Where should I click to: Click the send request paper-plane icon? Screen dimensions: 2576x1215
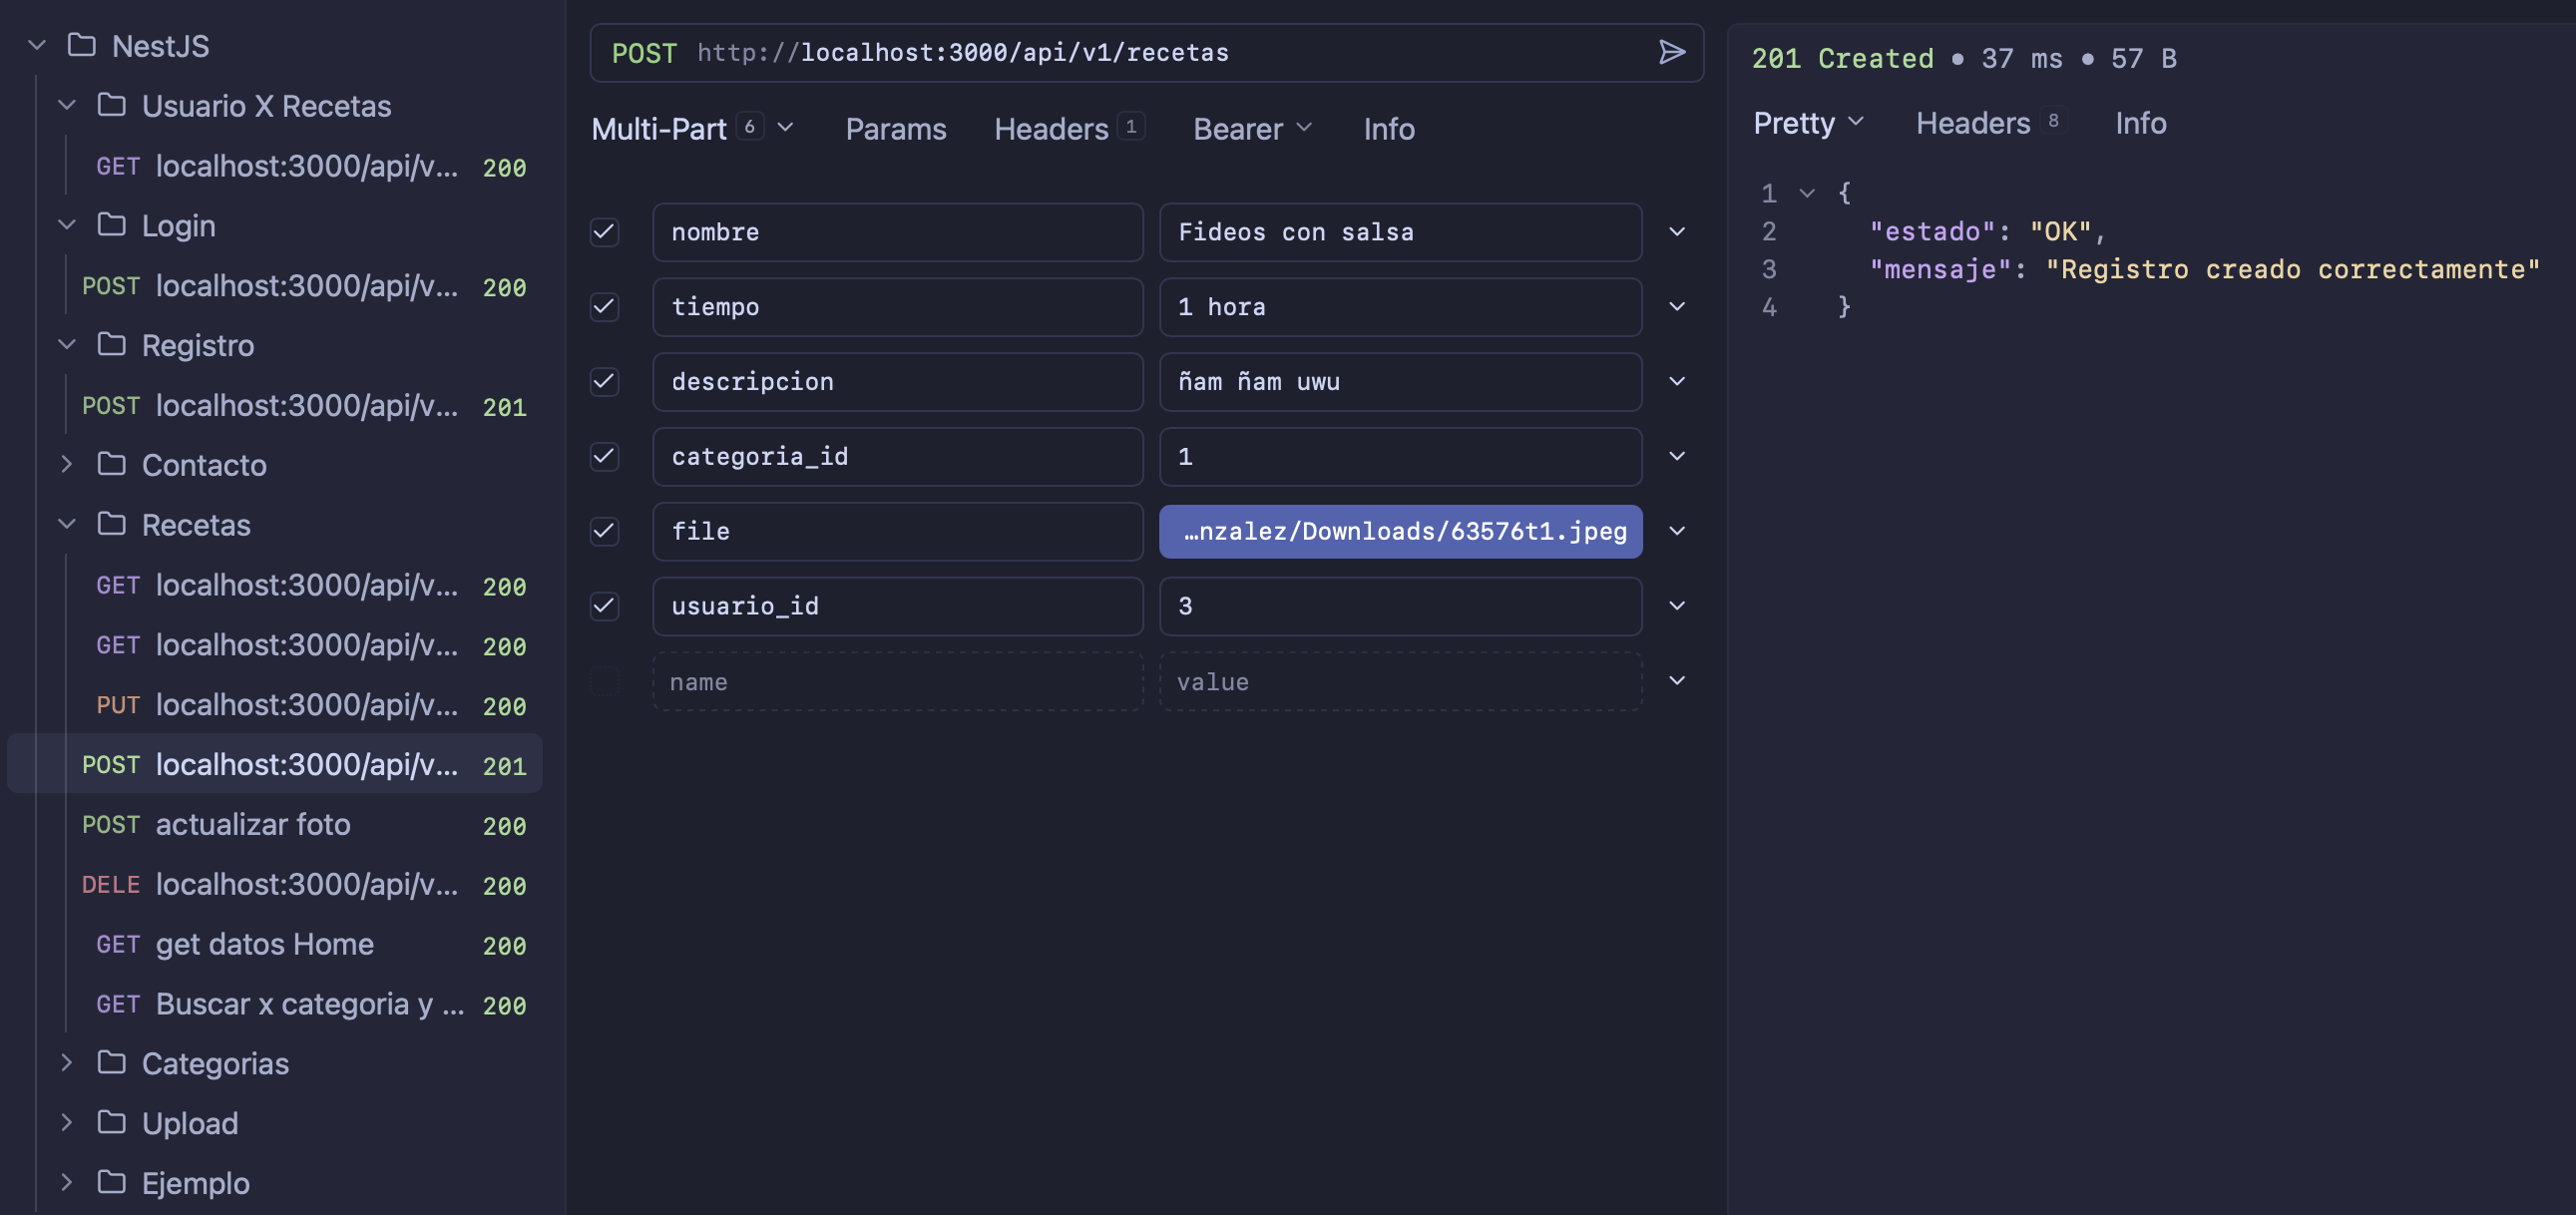coord(1672,52)
